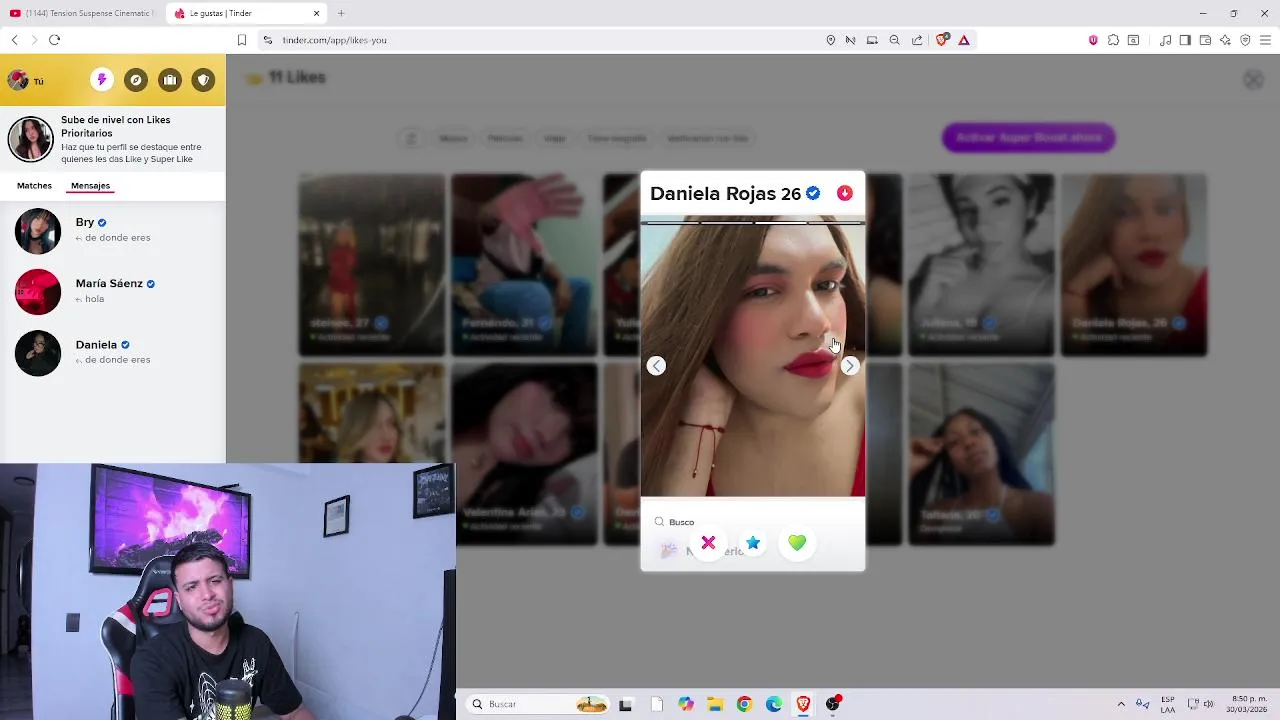The height and width of the screenshot is (720, 1280).
Task: Open the filter settings icon in likes filters
Action: pos(410,138)
